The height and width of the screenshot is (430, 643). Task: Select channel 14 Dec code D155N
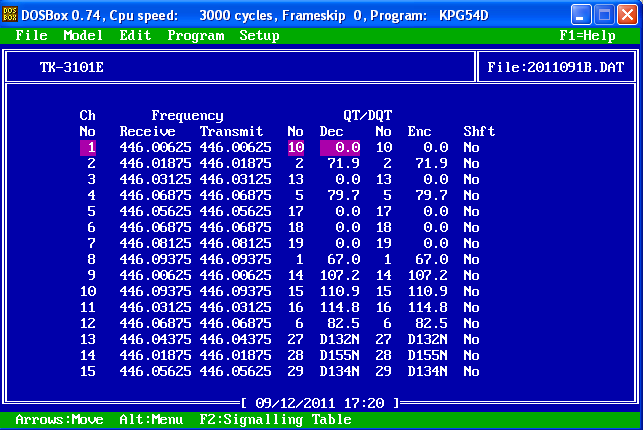pyautogui.click(x=340, y=355)
